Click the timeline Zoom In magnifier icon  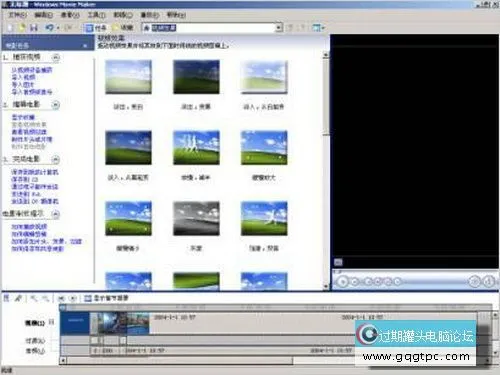[34, 298]
